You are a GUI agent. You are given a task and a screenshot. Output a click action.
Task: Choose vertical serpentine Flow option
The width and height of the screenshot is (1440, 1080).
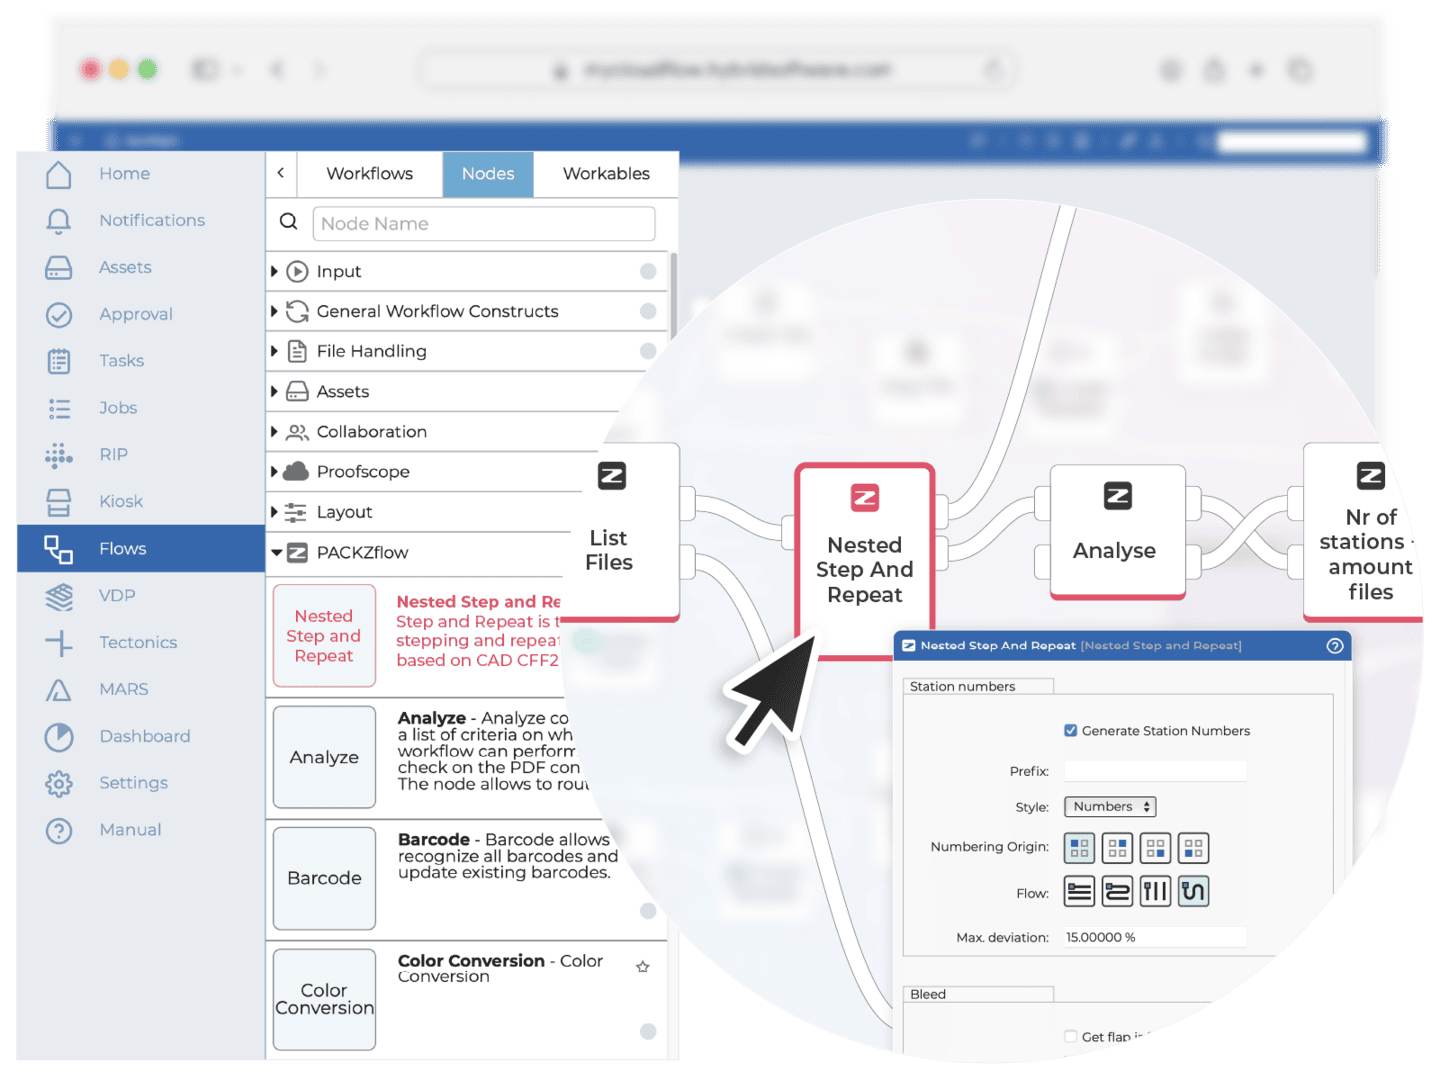coord(1193,891)
